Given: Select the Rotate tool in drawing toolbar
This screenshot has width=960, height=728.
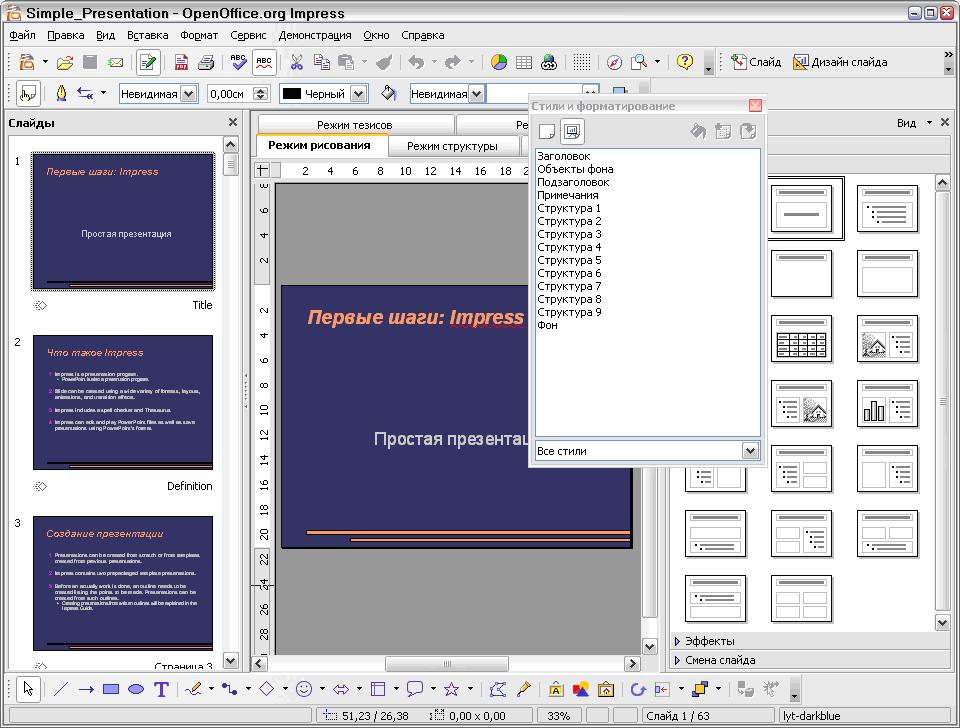Looking at the screenshot, I should pos(637,689).
